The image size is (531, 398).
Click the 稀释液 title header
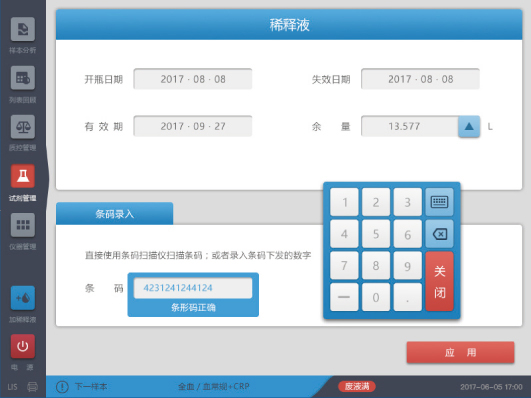click(290, 25)
